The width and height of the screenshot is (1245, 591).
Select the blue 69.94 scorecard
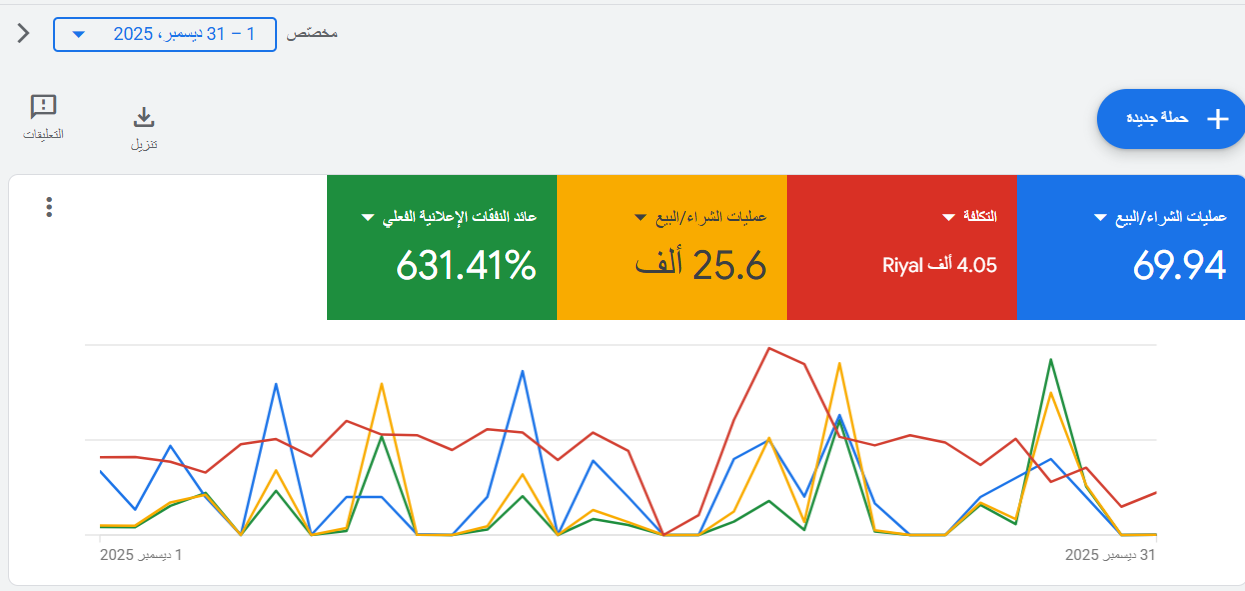[x=1131, y=247]
